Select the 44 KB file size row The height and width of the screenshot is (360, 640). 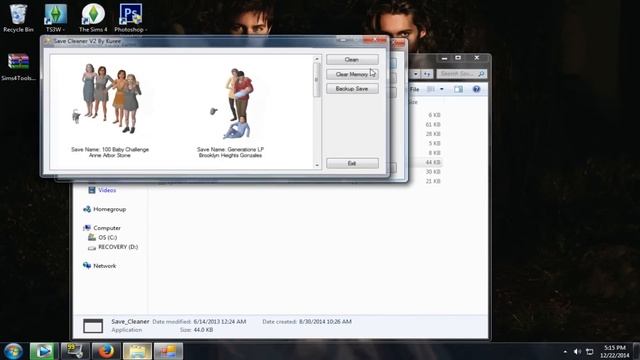[x=433, y=162]
